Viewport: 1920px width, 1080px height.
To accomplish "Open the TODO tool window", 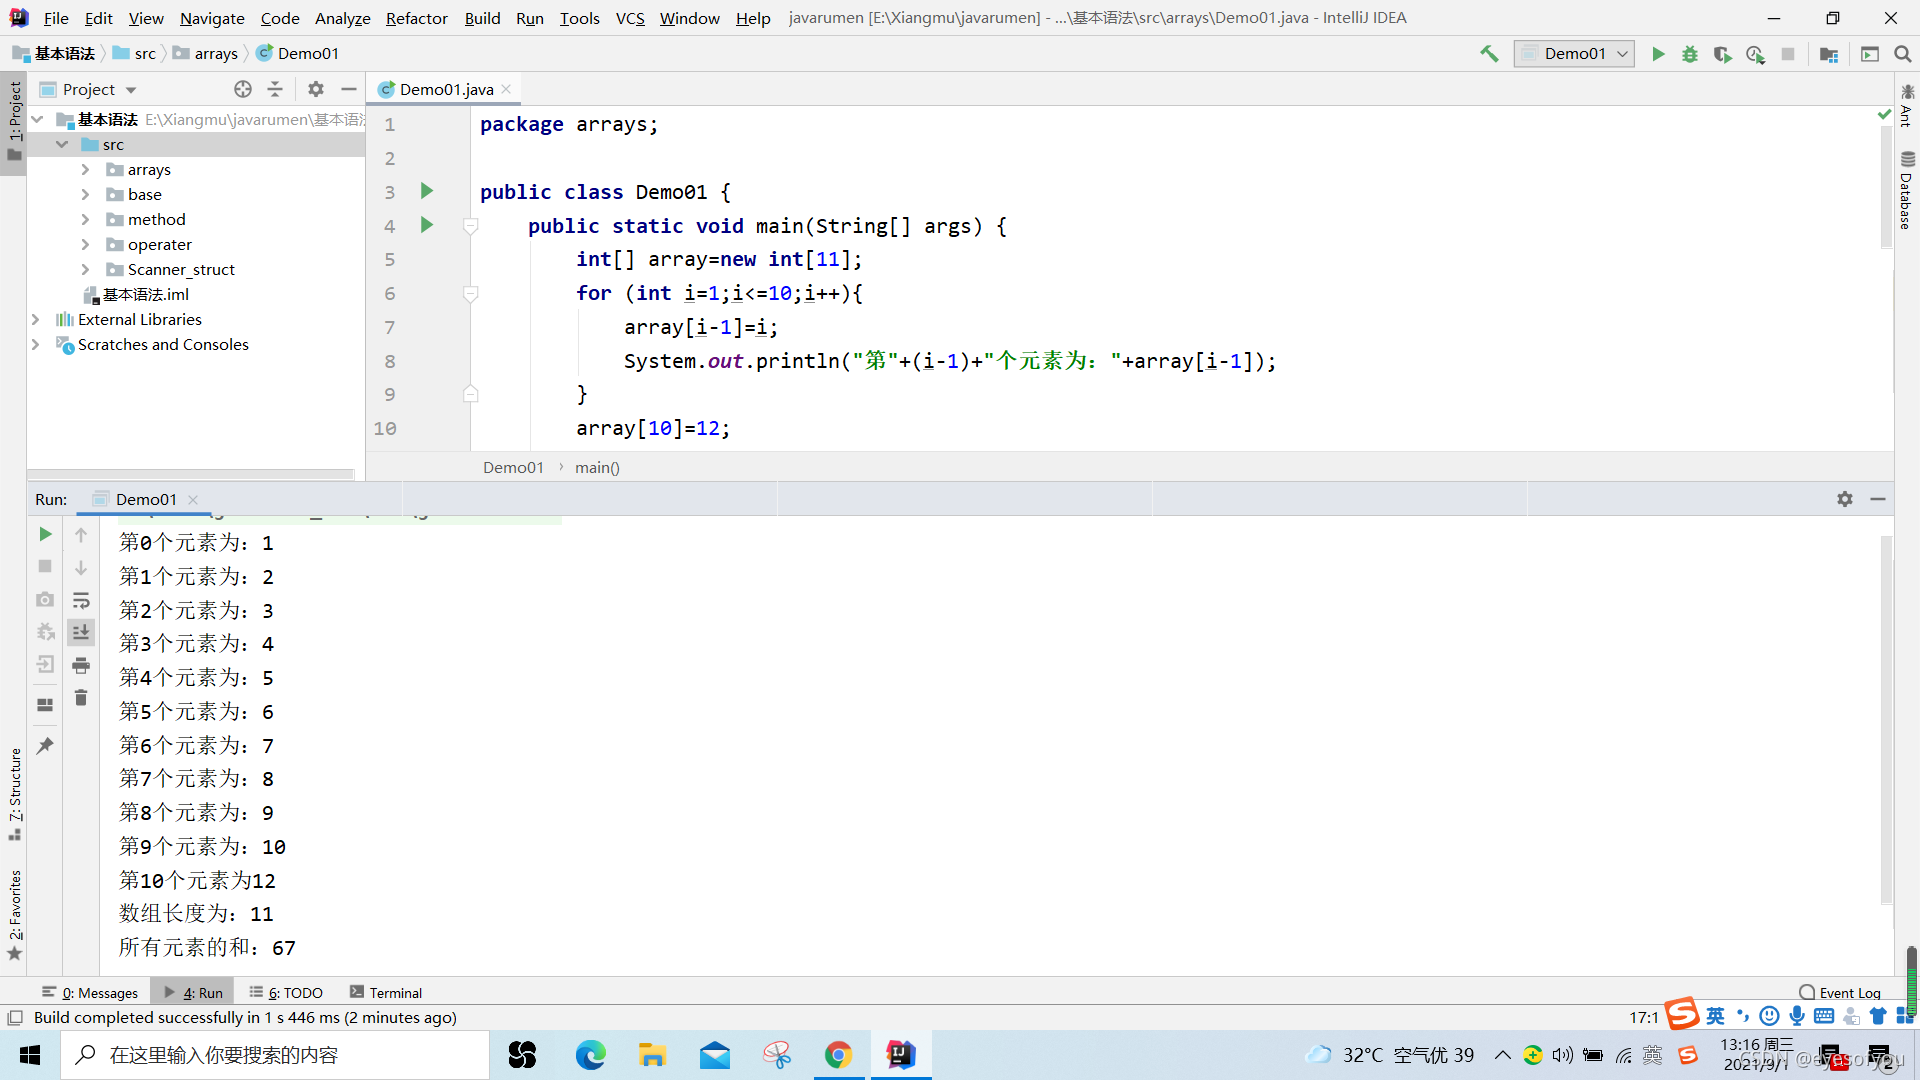I will tap(286, 993).
